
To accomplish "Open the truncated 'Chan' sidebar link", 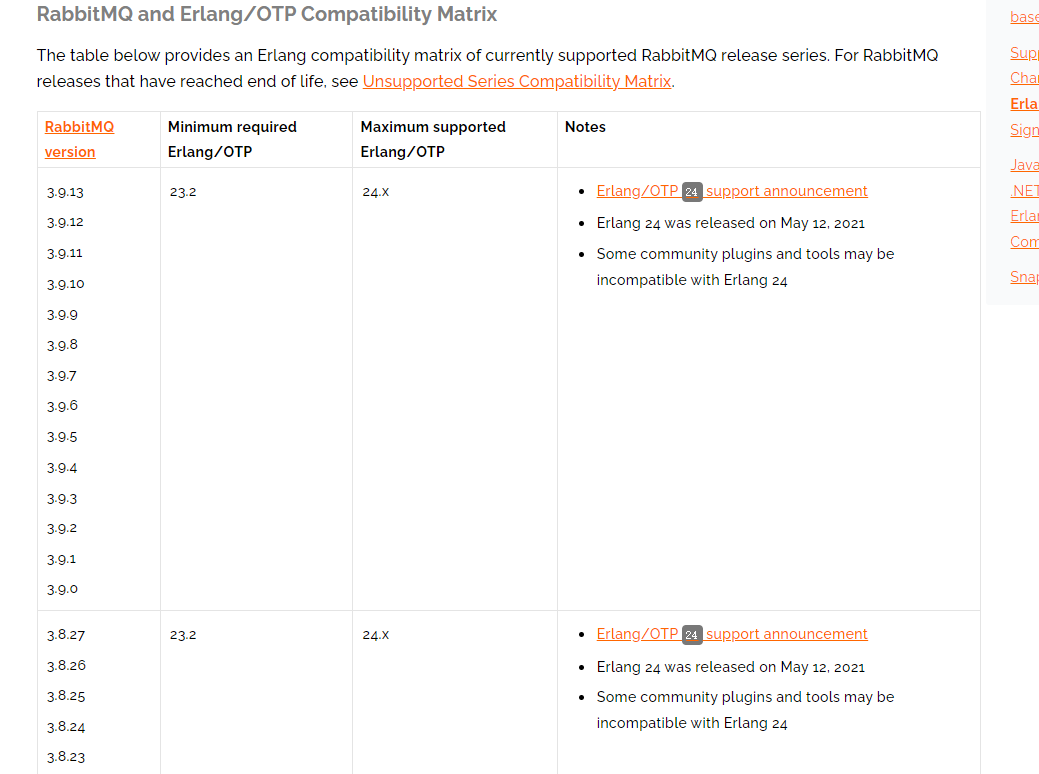I will click(x=1024, y=78).
